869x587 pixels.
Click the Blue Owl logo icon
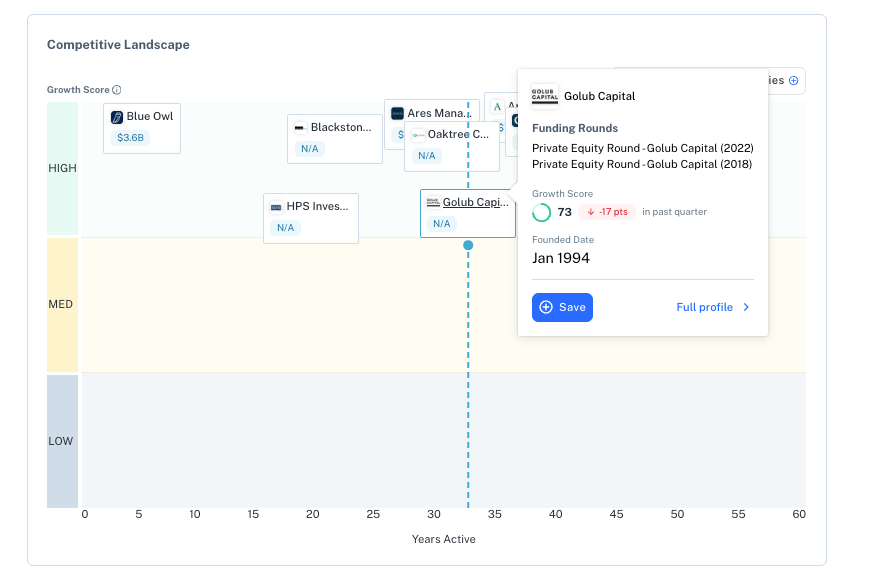[x=117, y=117]
